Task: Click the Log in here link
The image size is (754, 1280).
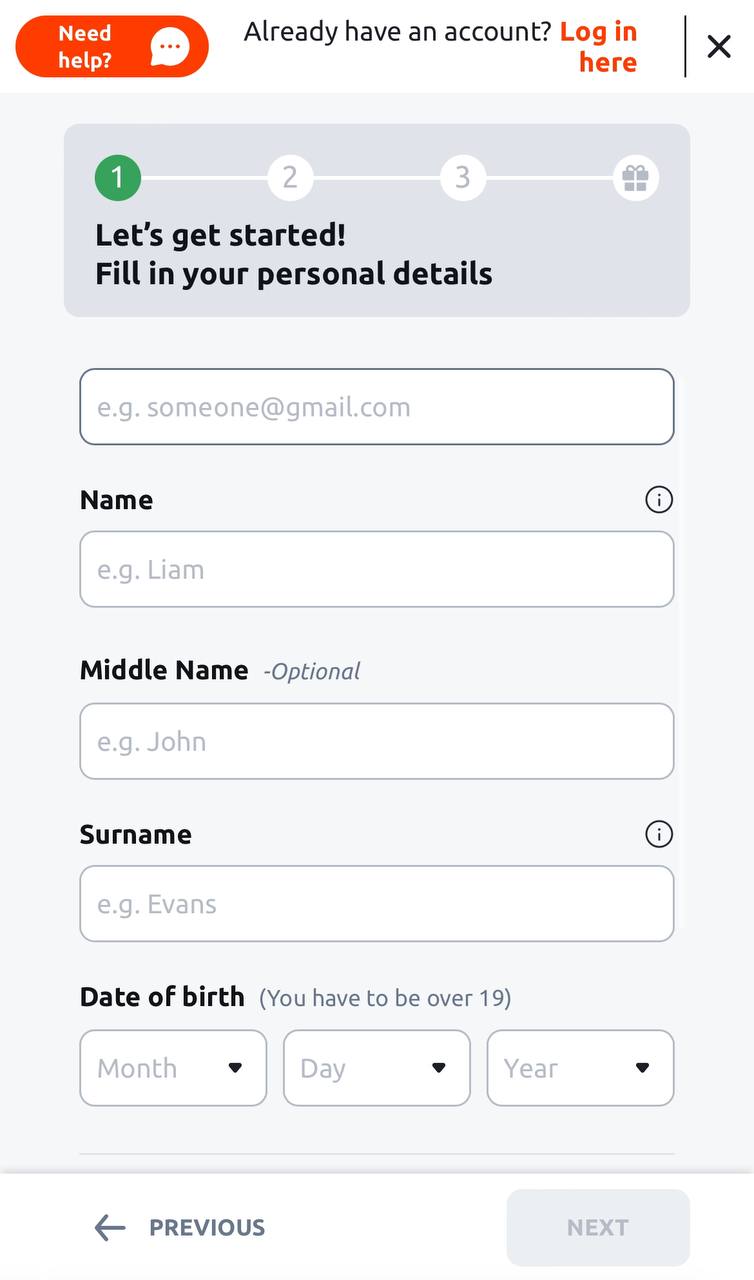Action: (599, 47)
